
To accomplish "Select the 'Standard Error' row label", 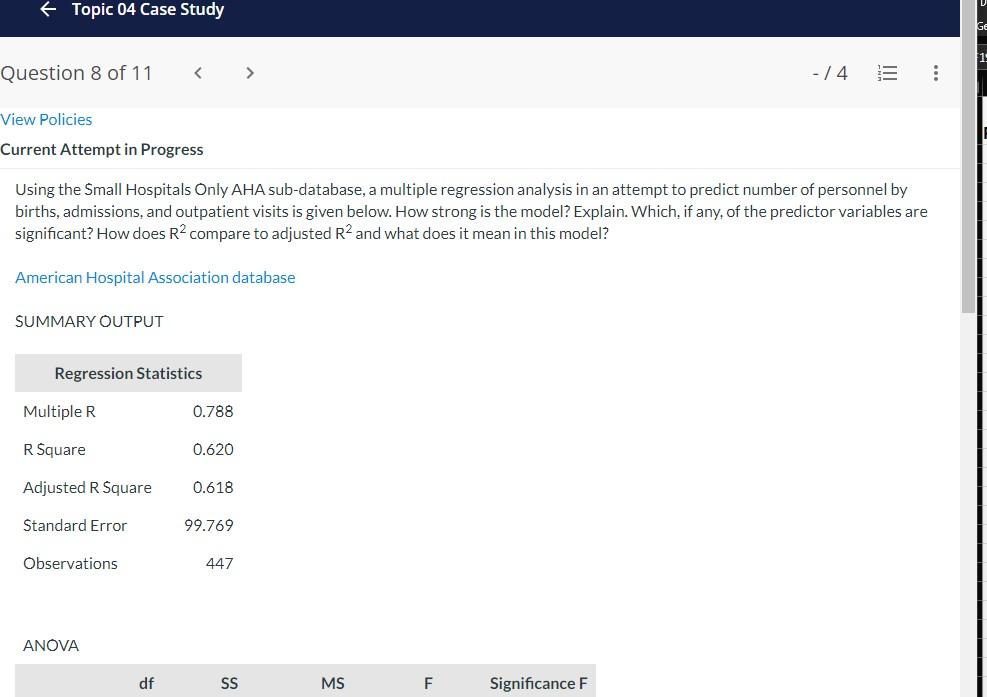I will (x=75, y=526).
